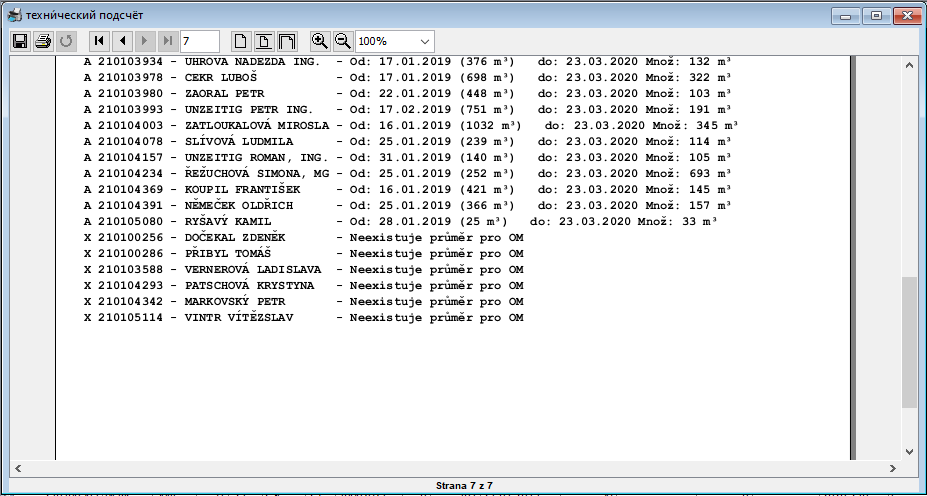
Task: Go to the previous page
Action: (122, 41)
